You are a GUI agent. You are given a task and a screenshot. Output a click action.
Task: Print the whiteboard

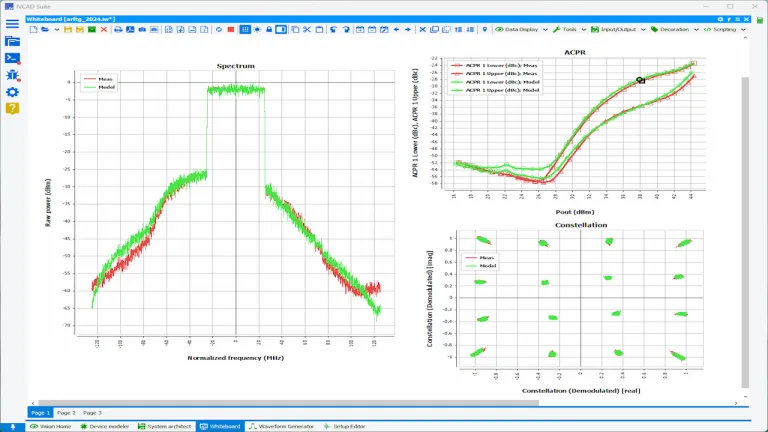click(118, 29)
